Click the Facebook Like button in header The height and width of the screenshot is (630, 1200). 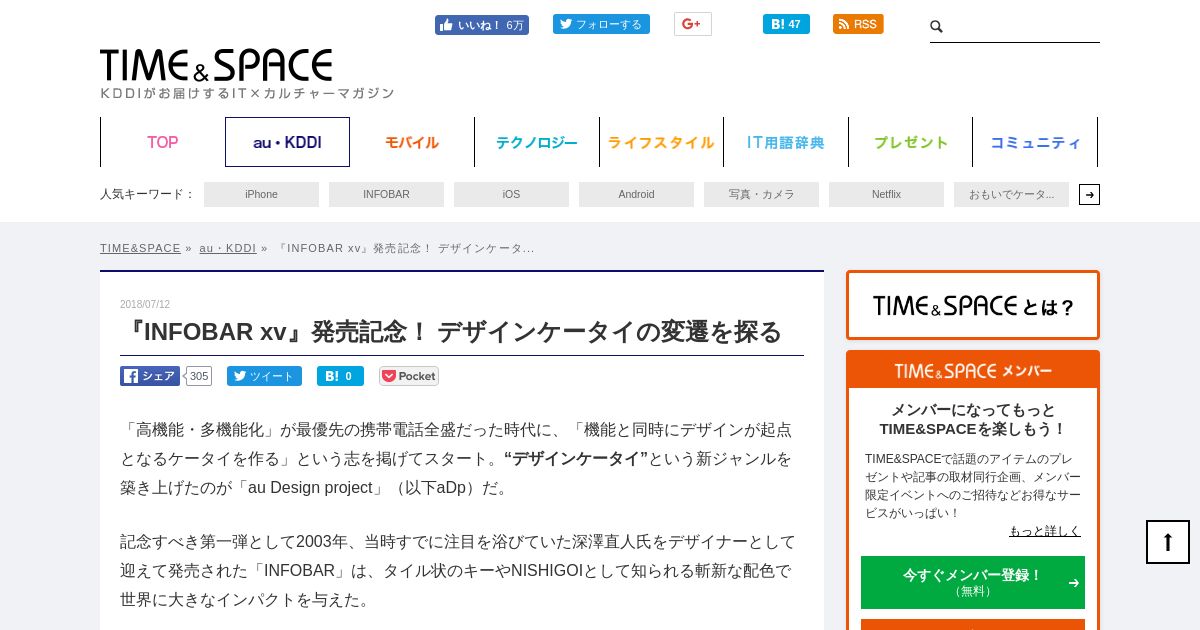pos(481,25)
